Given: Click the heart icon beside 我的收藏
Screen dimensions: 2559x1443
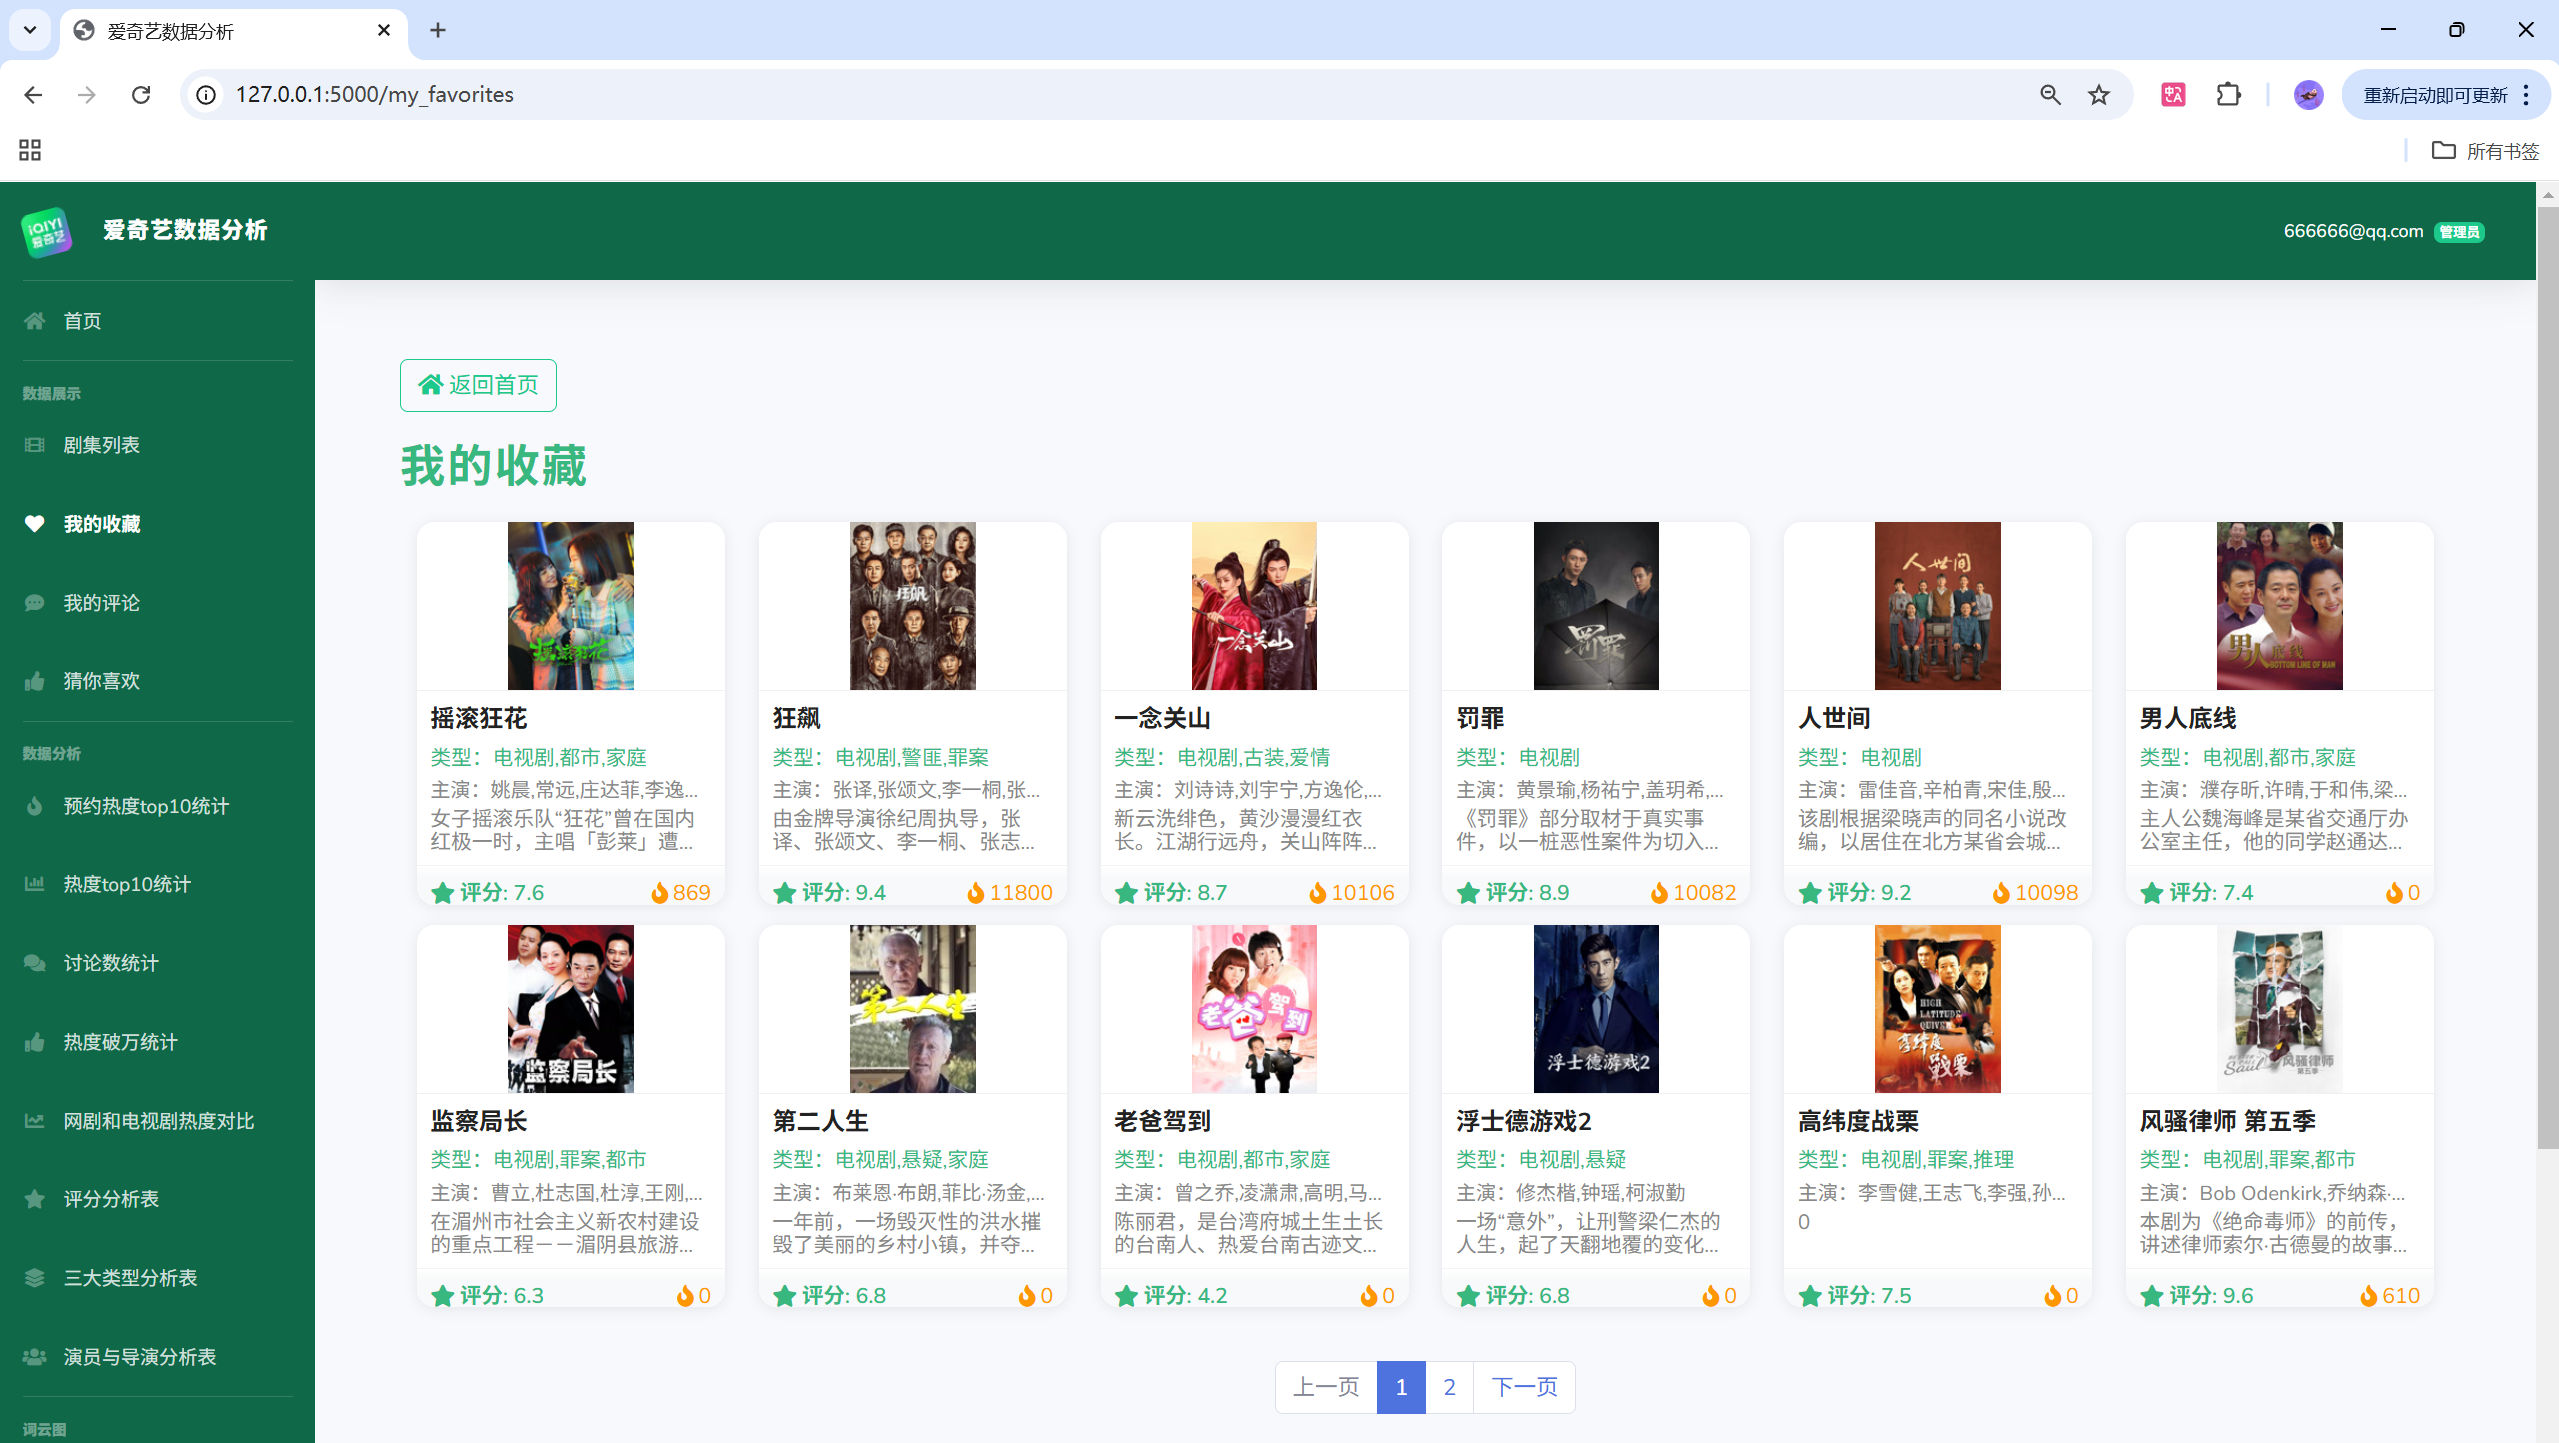Looking at the screenshot, I should tap(35, 524).
